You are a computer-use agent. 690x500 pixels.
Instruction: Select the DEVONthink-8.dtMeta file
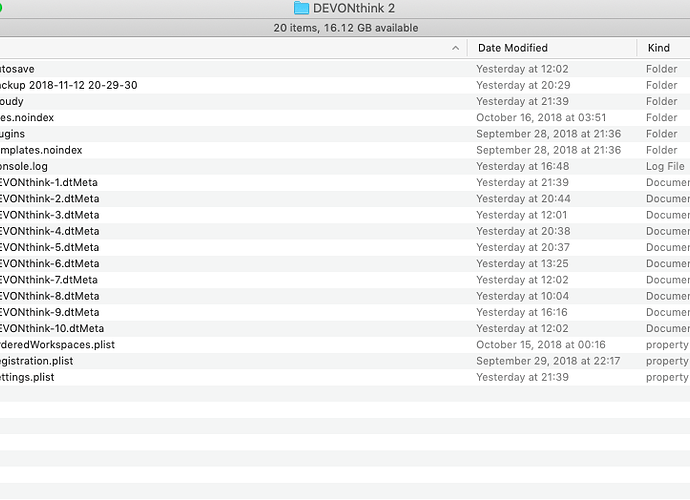(x=345, y=296)
